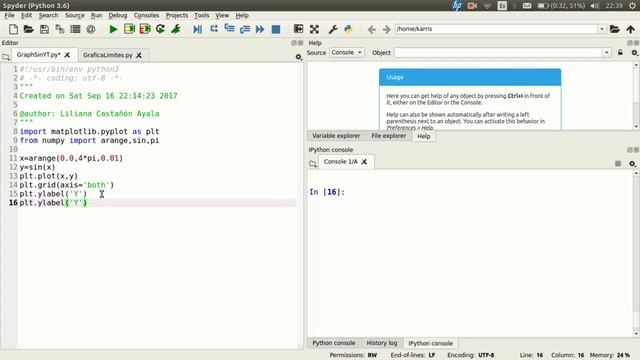Click the Object input field
The image size is (640, 360).
[498, 53]
